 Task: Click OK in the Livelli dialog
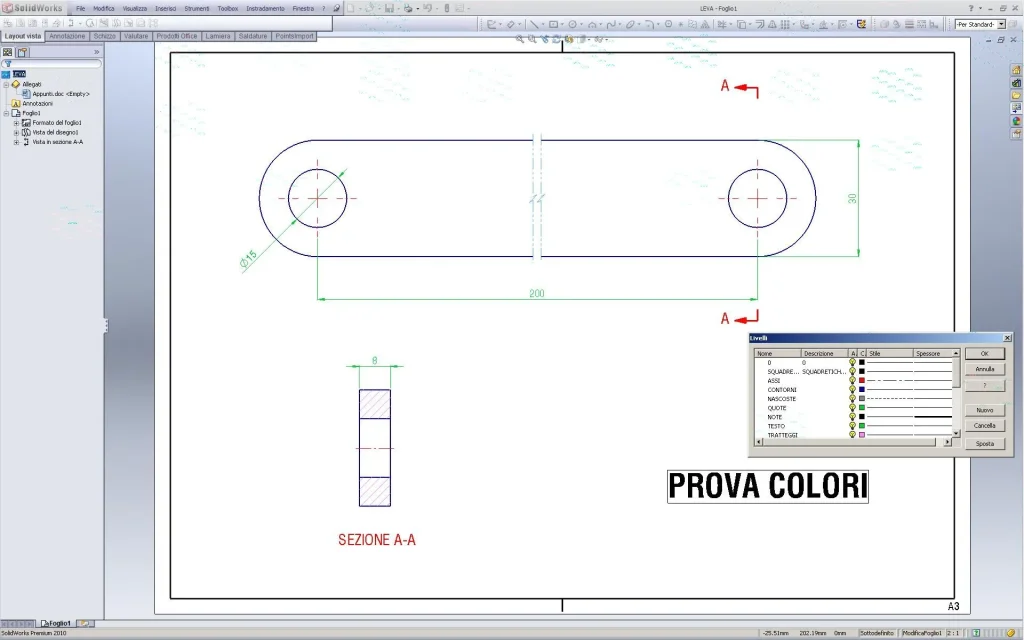tap(985, 353)
